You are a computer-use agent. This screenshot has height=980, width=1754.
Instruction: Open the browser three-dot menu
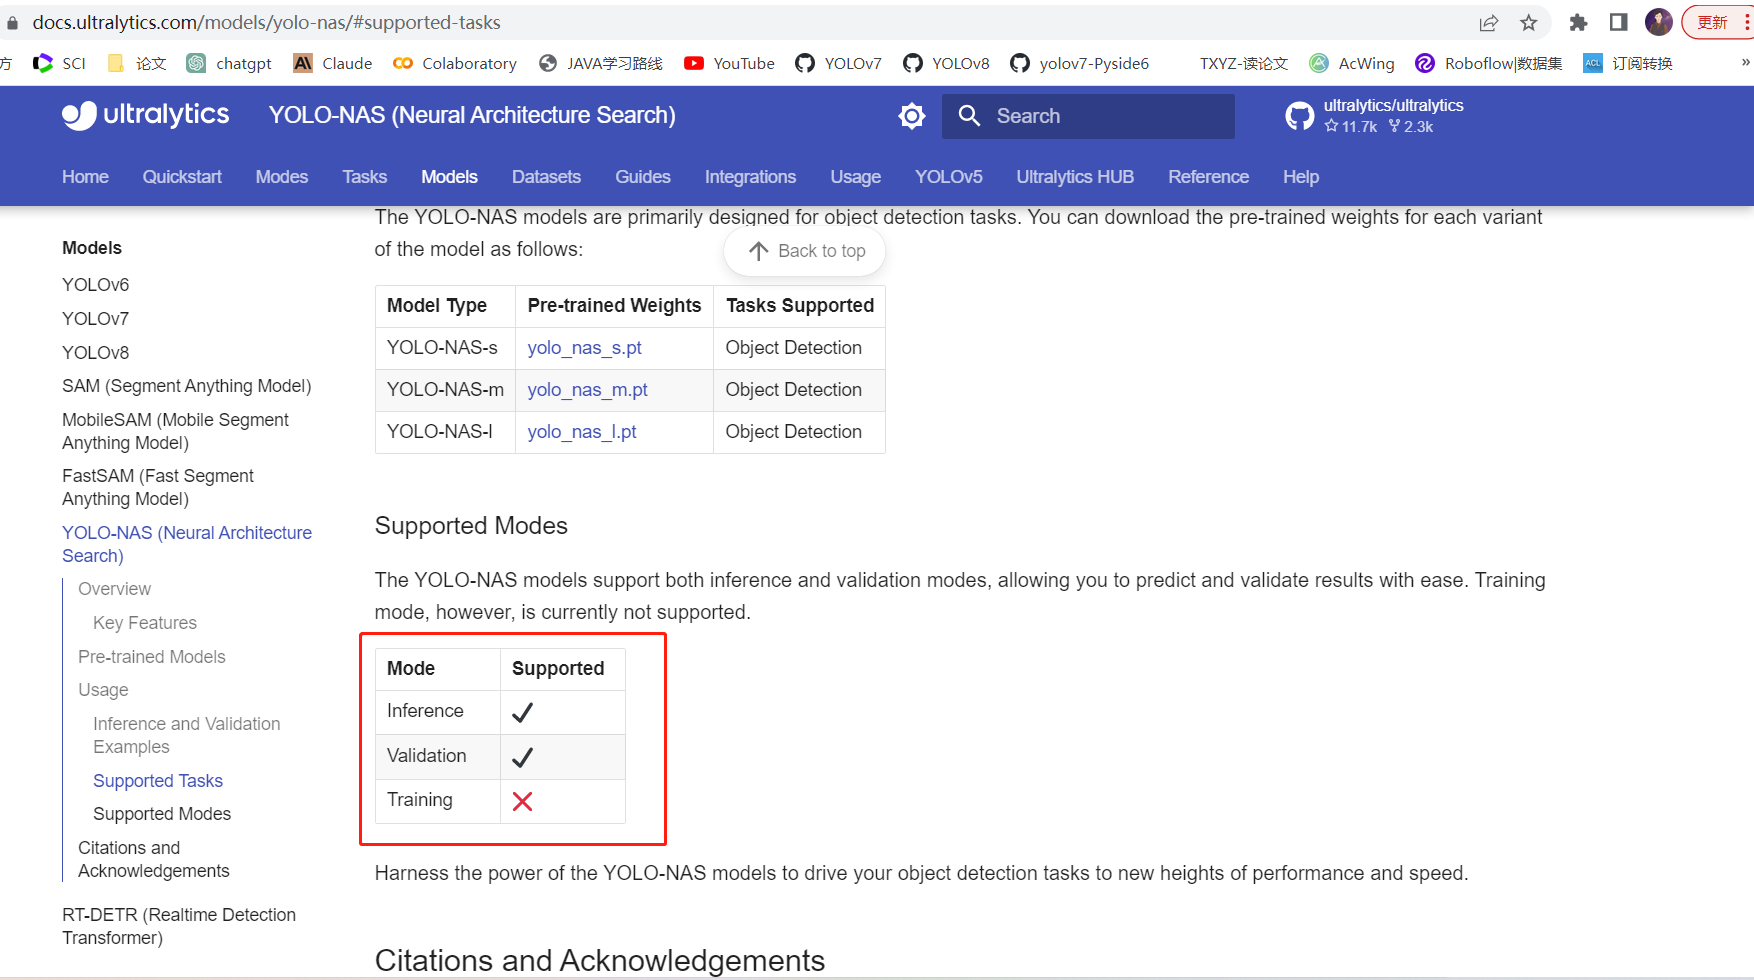(1745, 22)
